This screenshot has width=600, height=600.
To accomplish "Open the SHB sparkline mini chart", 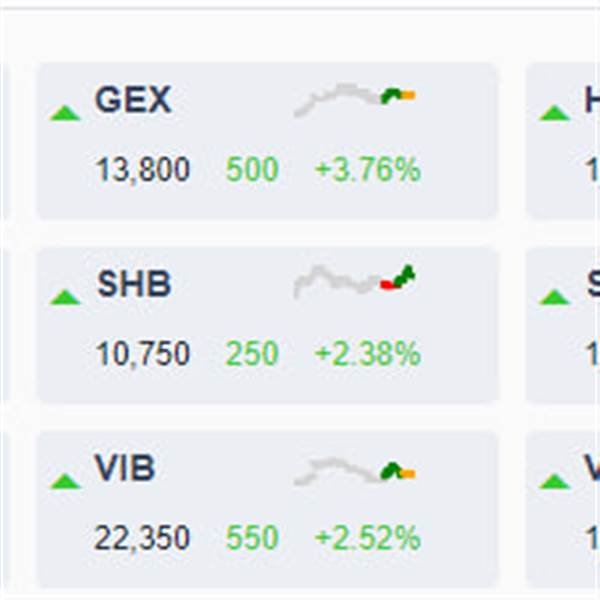I will click(x=354, y=282).
